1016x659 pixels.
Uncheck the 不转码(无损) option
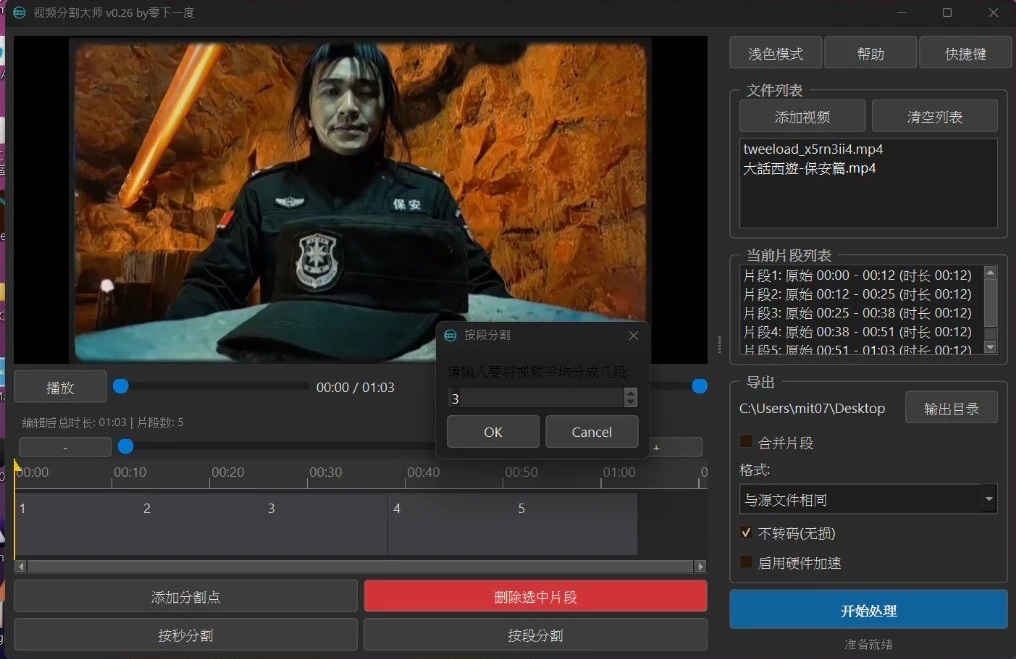(746, 533)
